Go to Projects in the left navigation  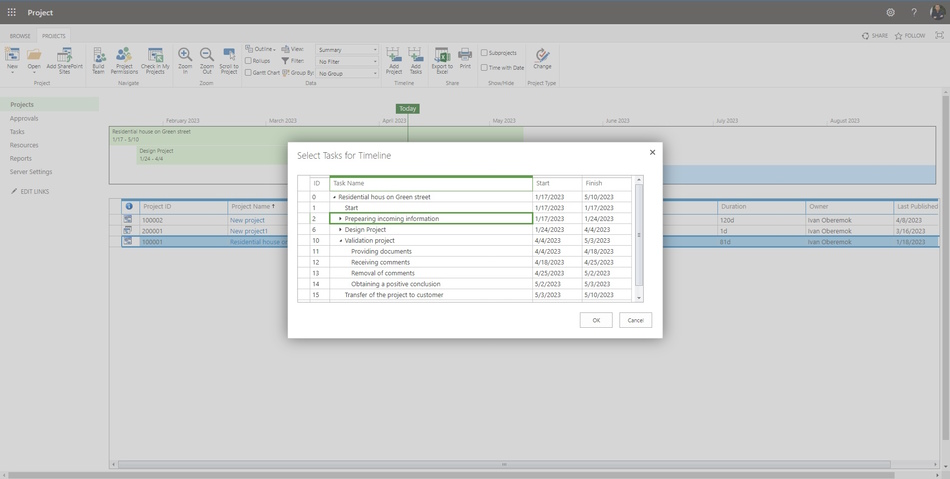pos(22,105)
